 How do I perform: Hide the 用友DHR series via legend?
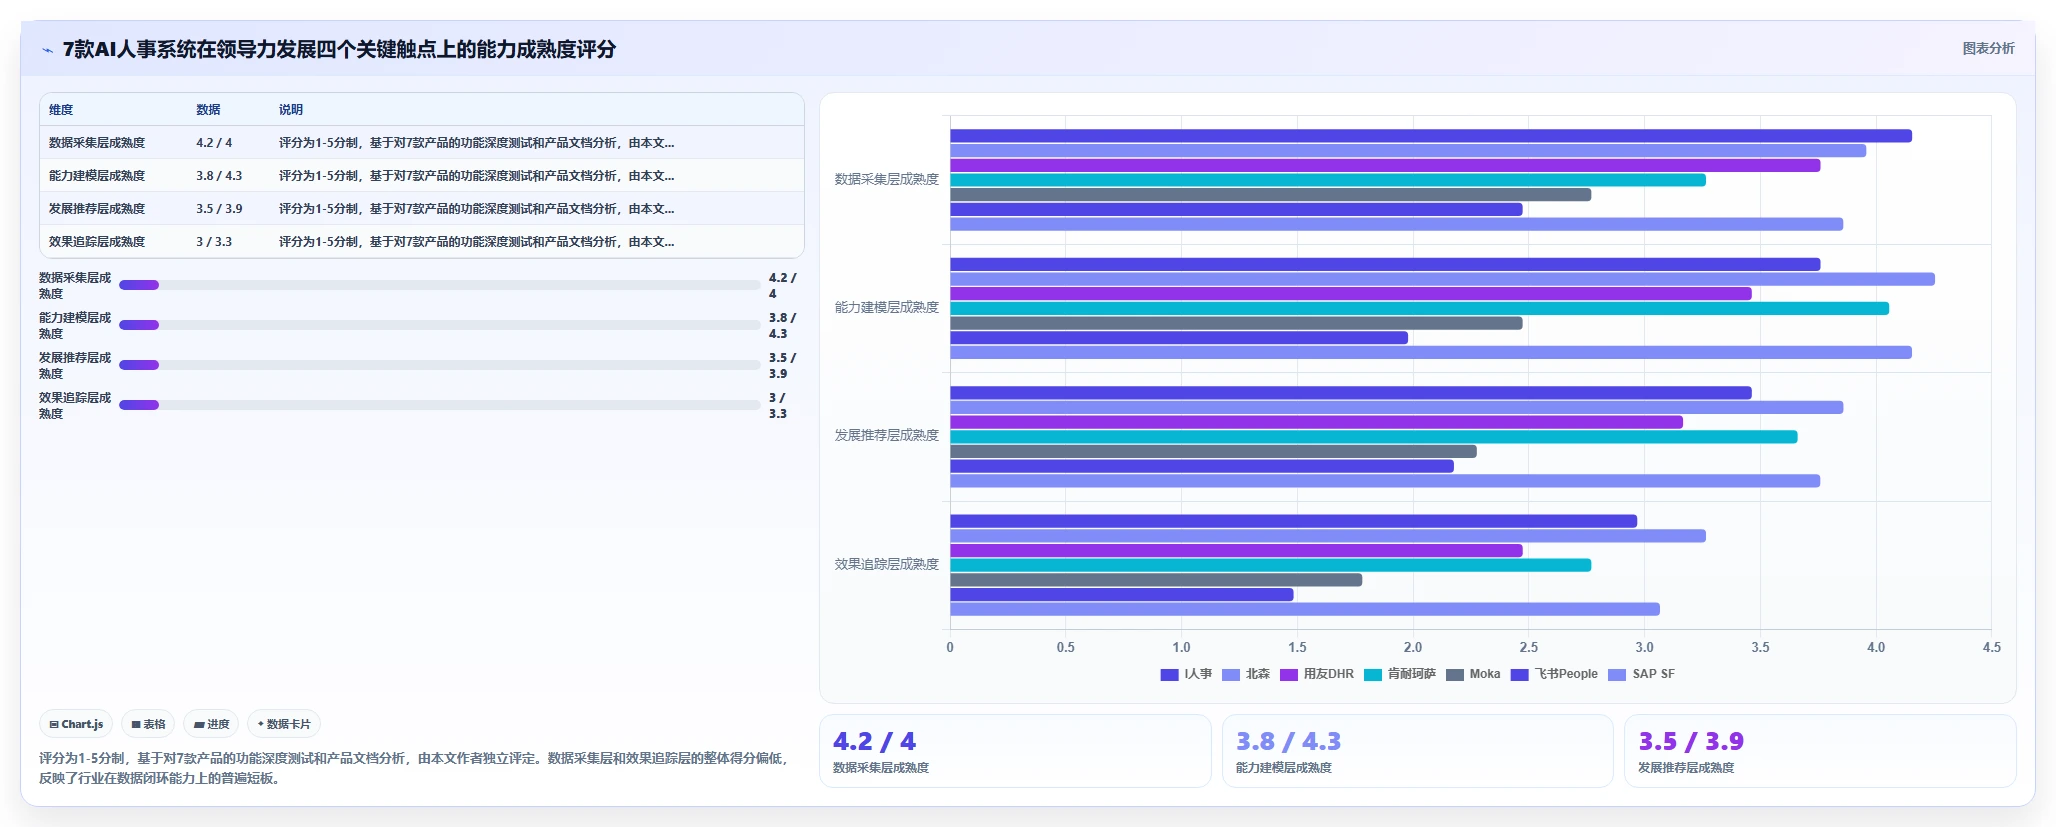(x=1317, y=674)
